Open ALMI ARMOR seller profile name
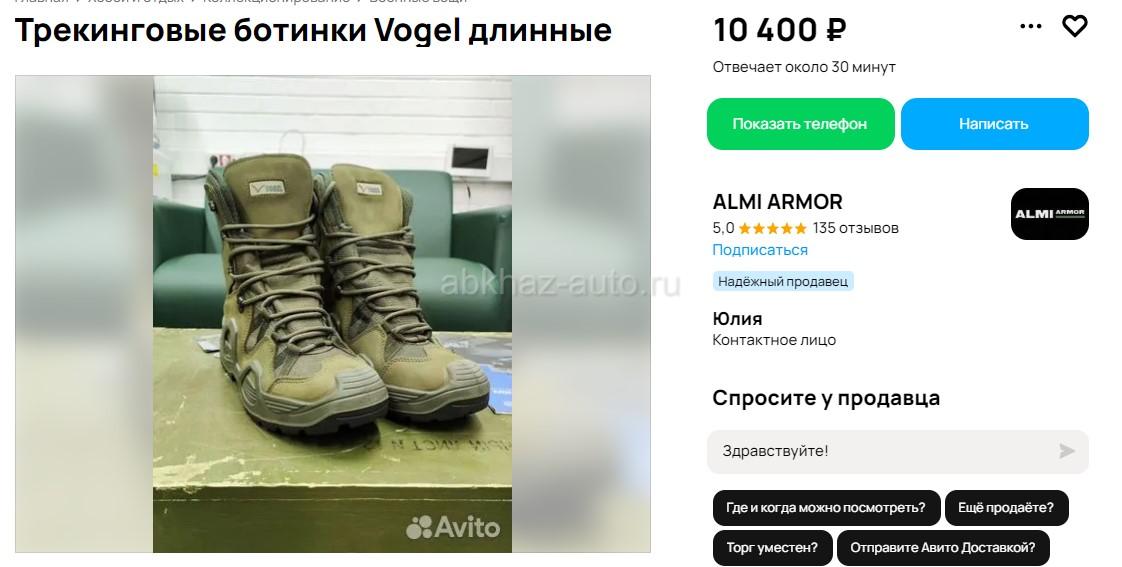1122x567 pixels. pyautogui.click(x=777, y=202)
